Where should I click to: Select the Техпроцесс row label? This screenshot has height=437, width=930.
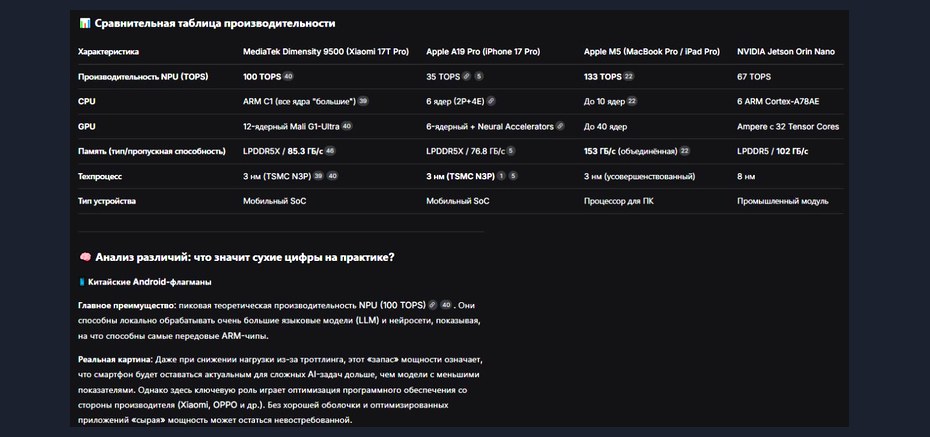100,176
